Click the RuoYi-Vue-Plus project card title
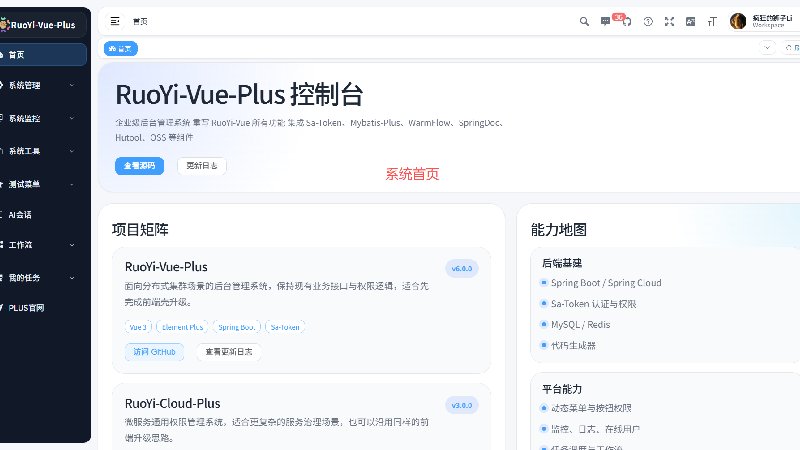The height and width of the screenshot is (450, 800). [166, 267]
